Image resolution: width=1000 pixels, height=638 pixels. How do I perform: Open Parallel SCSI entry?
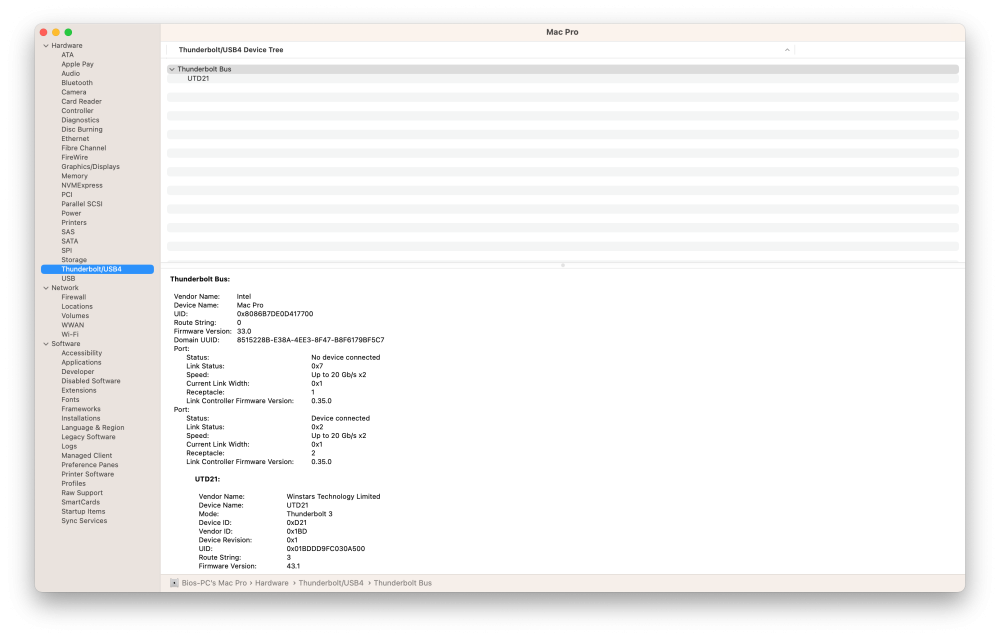(x=82, y=204)
